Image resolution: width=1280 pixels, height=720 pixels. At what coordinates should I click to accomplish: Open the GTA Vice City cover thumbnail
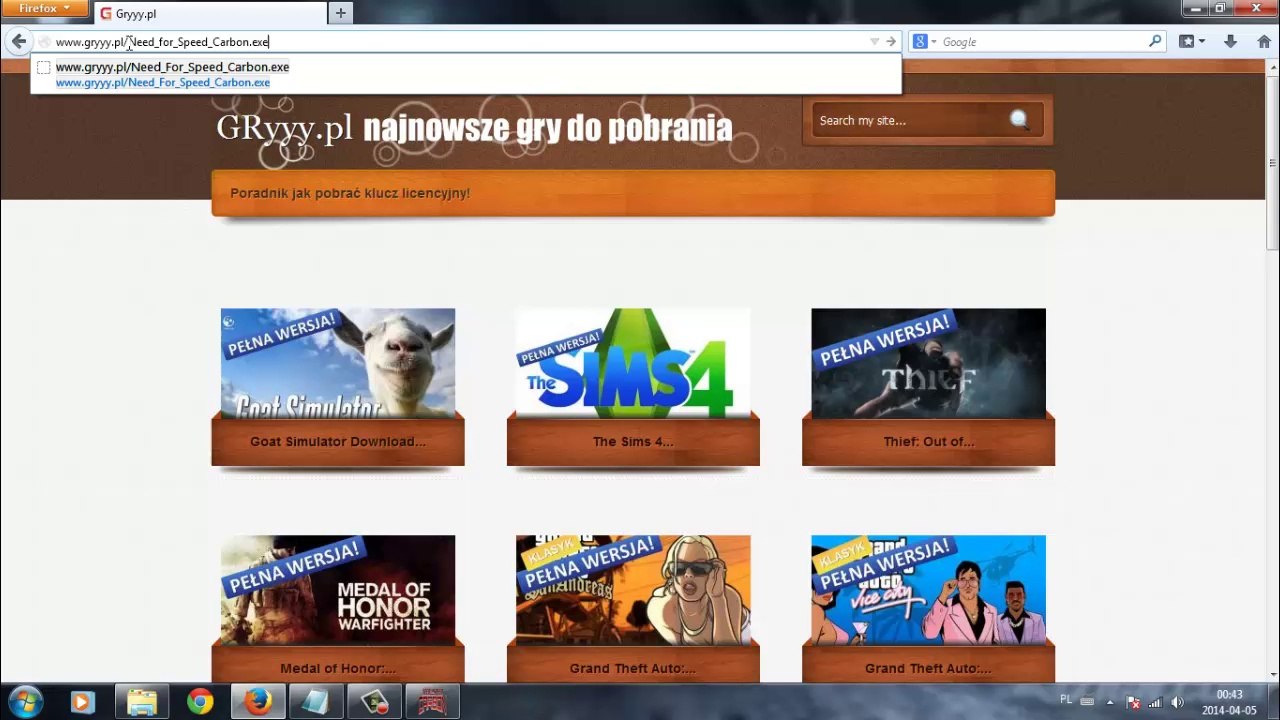tap(928, 590)
